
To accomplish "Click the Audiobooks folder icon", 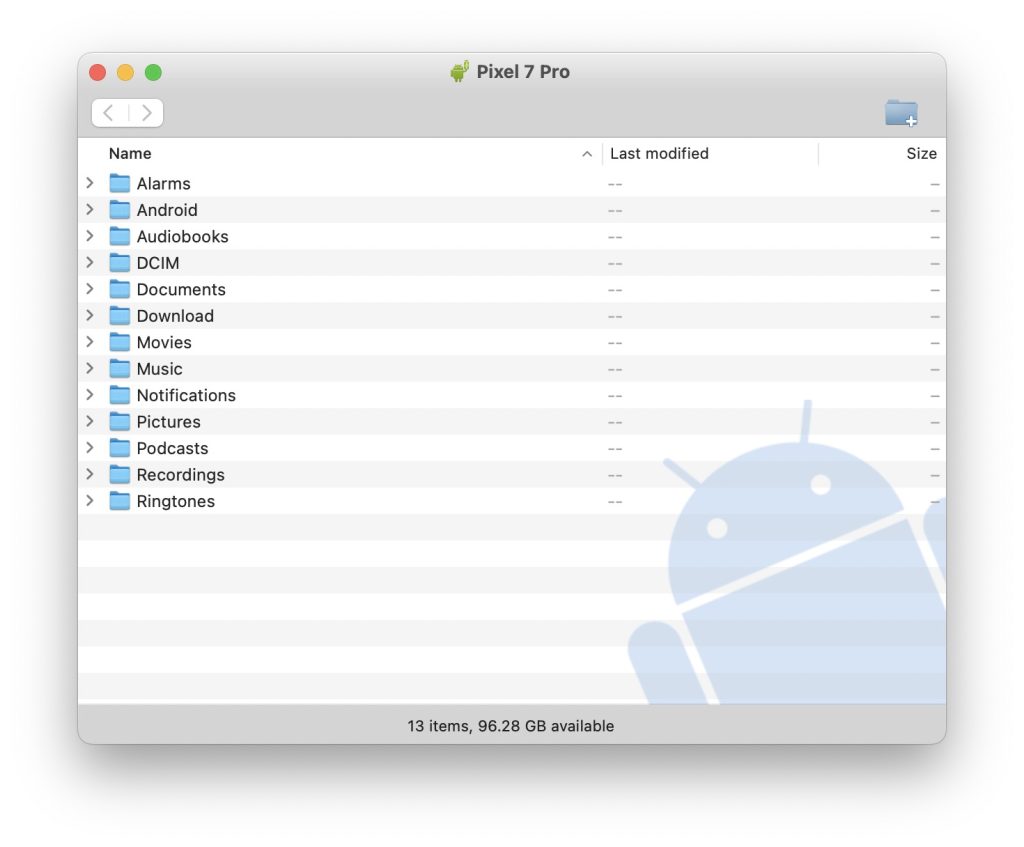I will 120,236.
